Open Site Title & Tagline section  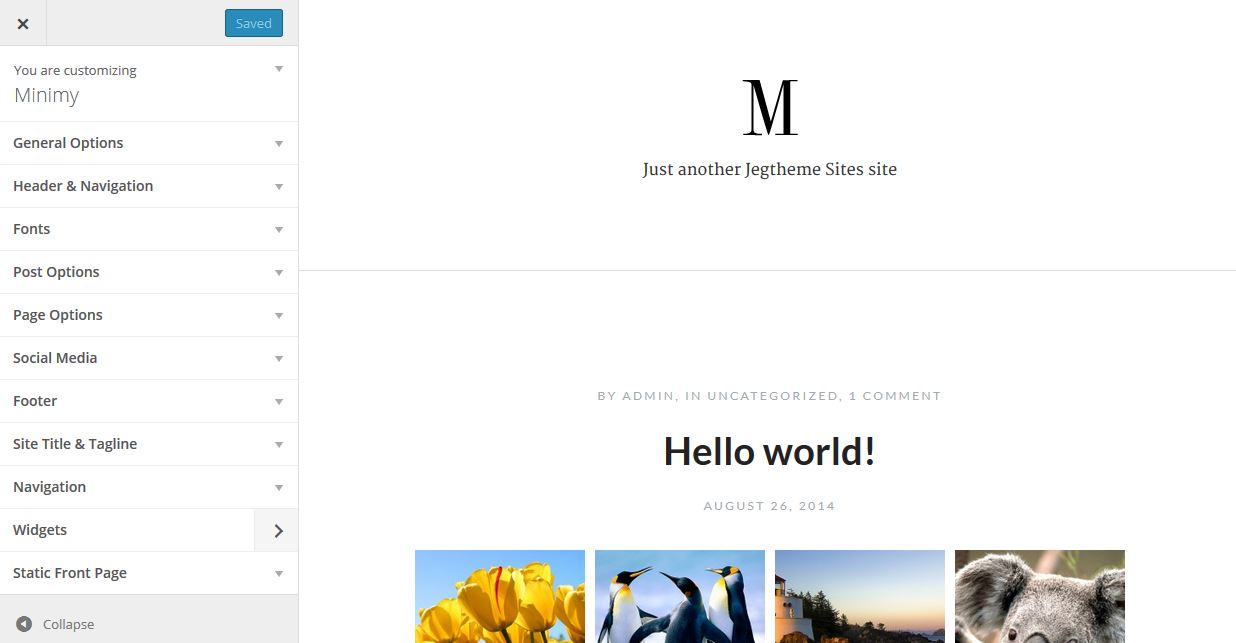(x=149, y=444)
